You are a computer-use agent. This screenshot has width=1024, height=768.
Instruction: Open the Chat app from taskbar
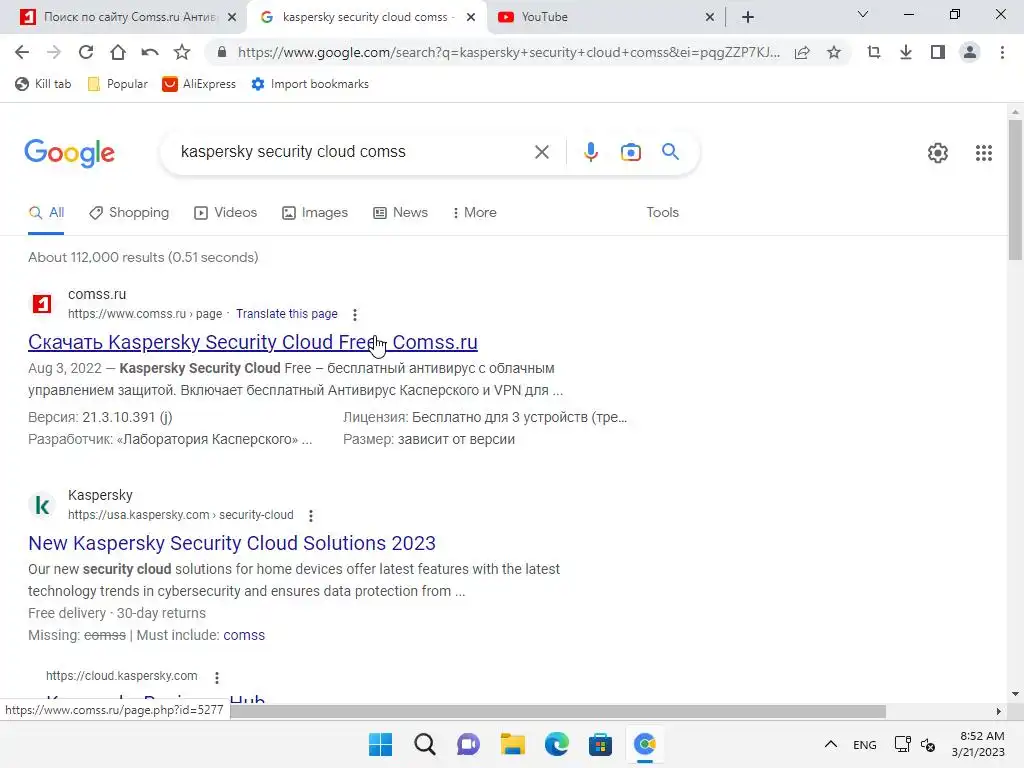(x=468, y=744)
